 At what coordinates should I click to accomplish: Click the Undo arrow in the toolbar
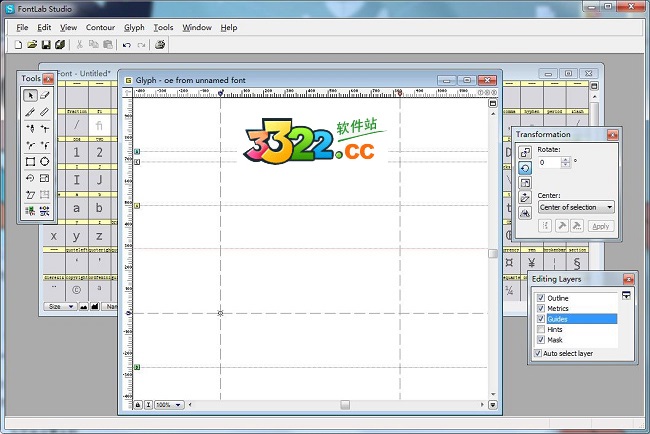click(x=126, y=45)
